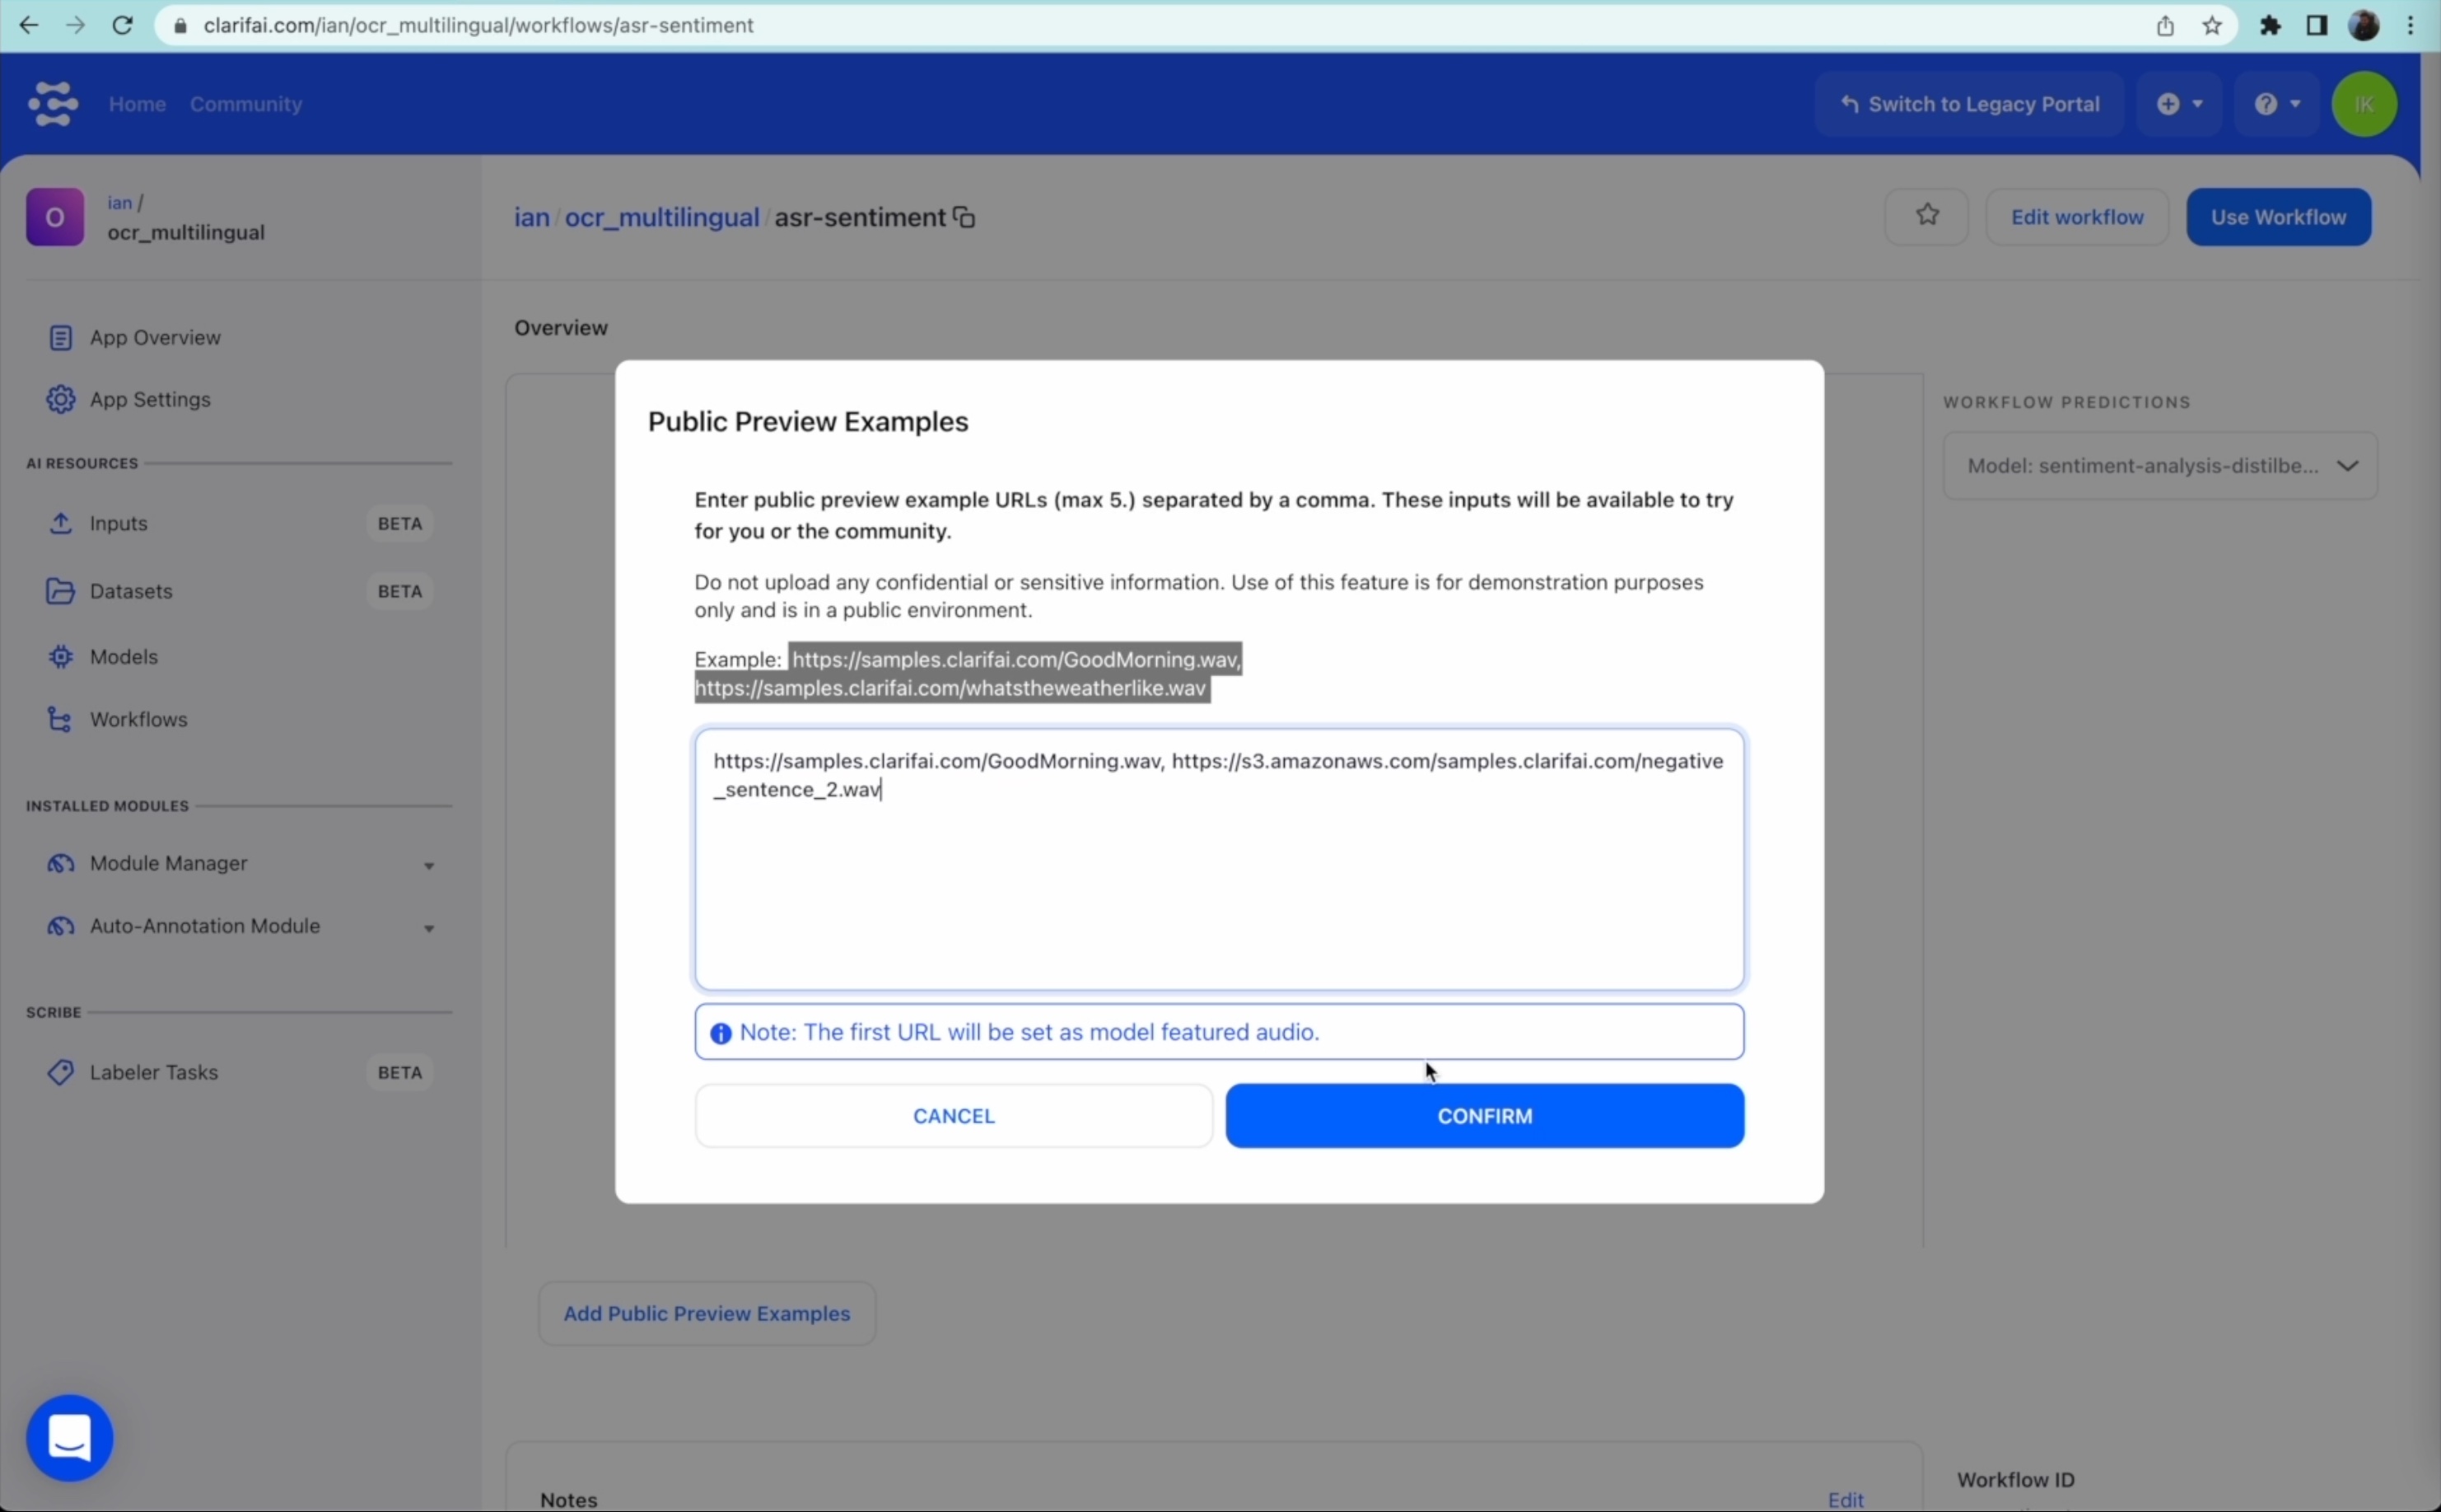The height and width of the screenshot is (1512, 2441).
Task: Open Inputs in the sidebar
Action: (118, 523)
